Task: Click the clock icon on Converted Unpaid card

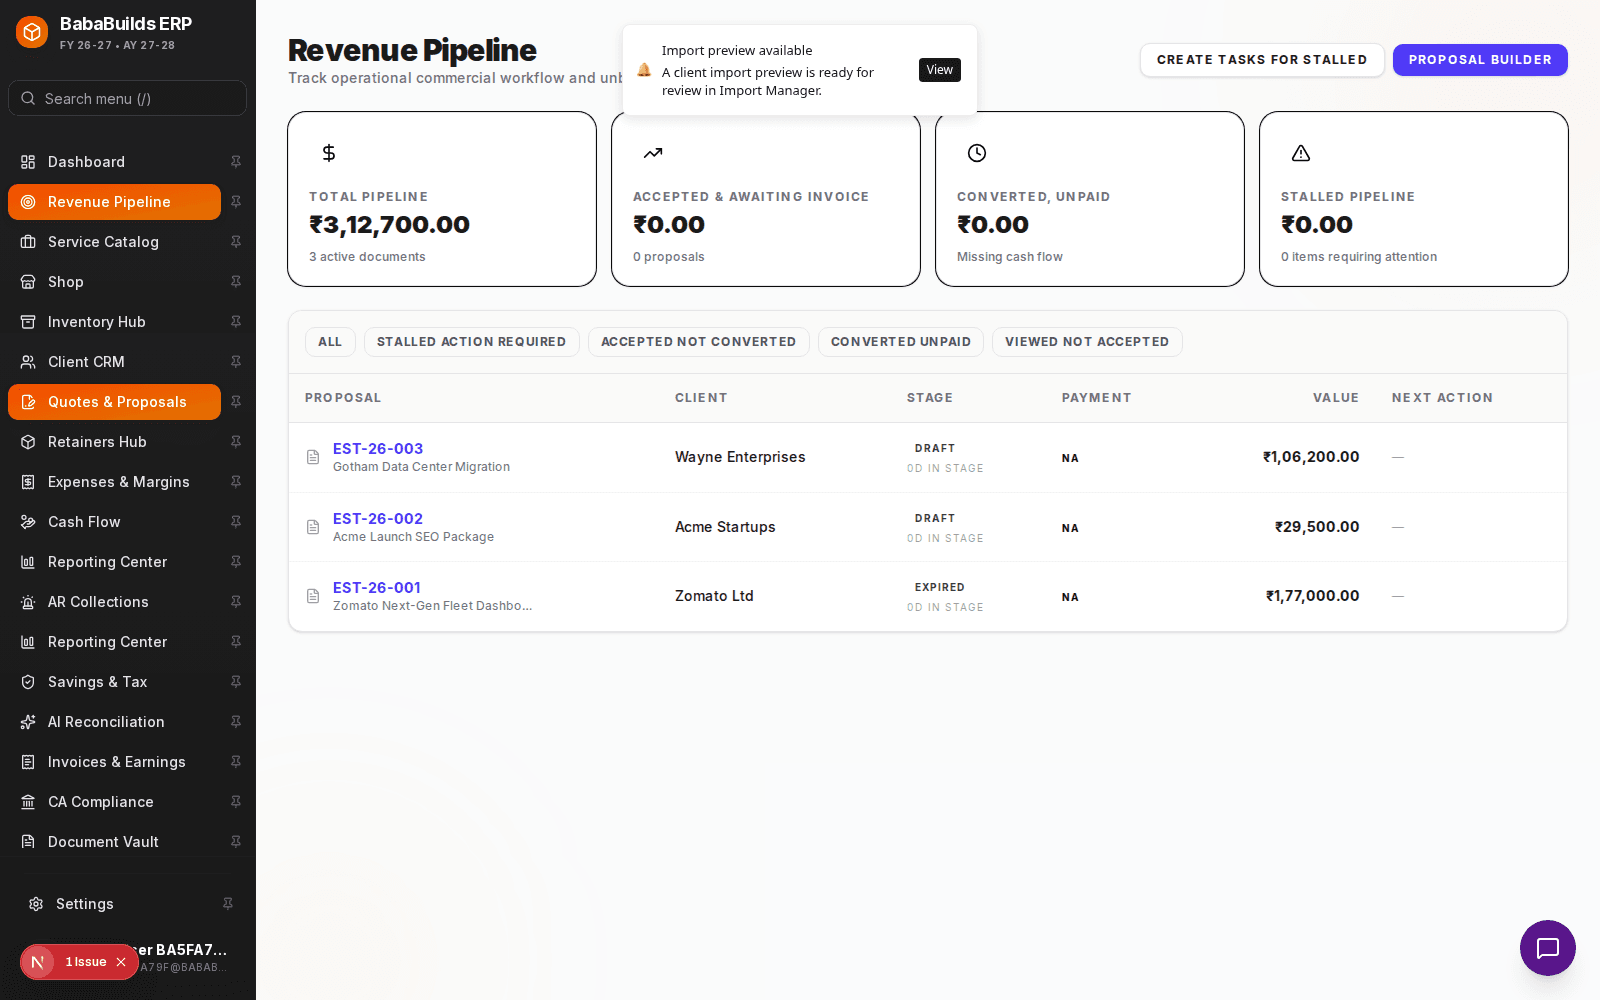Action: click(x=977, y=153)
